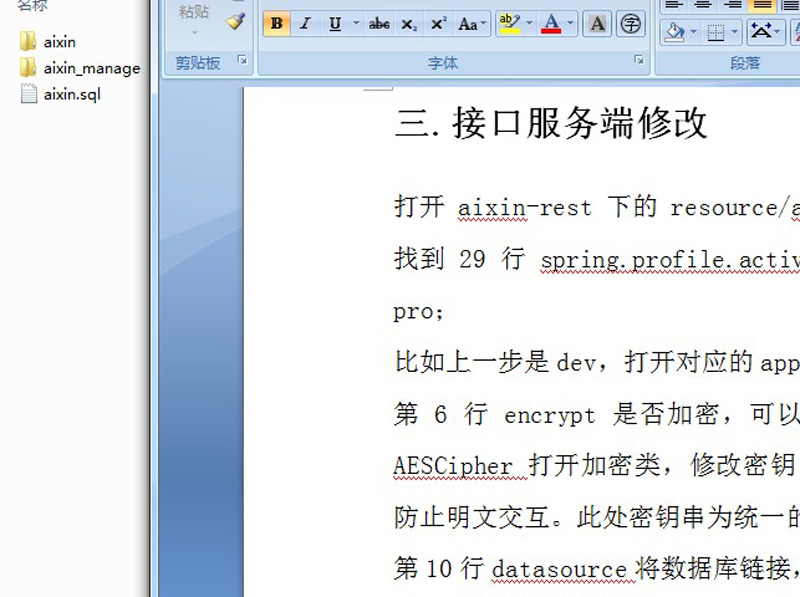Open the paragraph shading fill dropdown
Viewport: 800px width, 597px height.
pos(694,32)
